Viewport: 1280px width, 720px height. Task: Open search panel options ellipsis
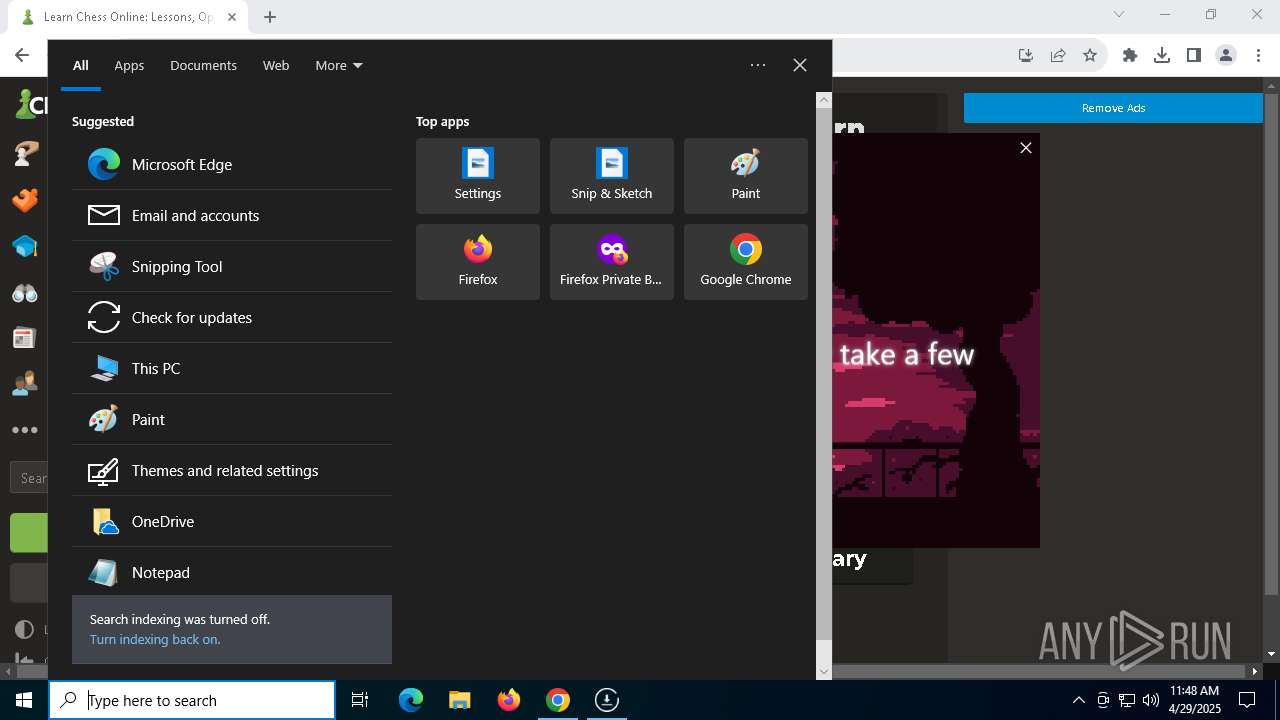click(x=758, y=65)
